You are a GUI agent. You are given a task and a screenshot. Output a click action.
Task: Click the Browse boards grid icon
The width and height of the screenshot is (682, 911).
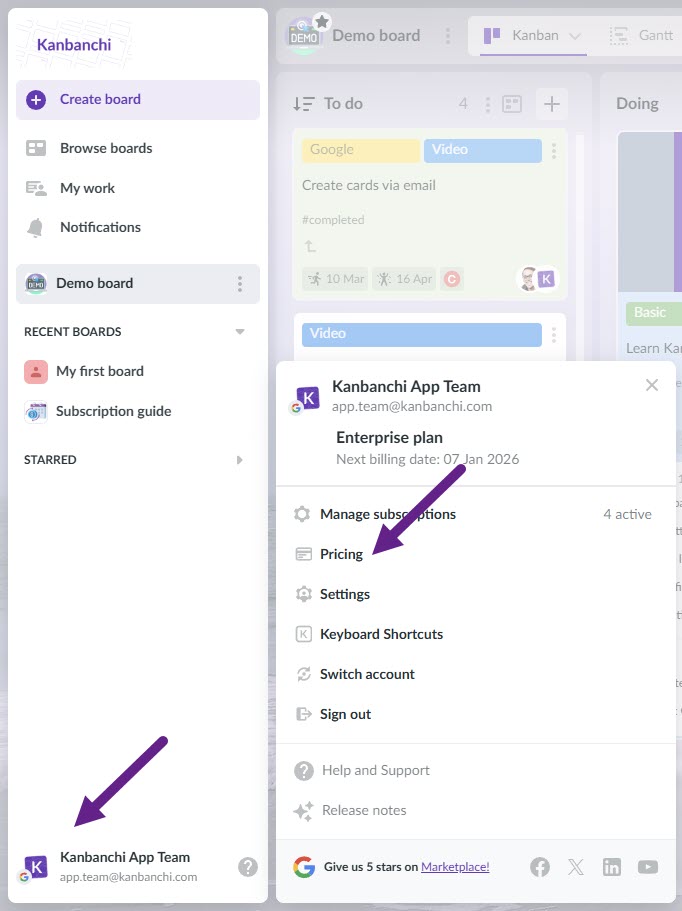pos(36,148)
